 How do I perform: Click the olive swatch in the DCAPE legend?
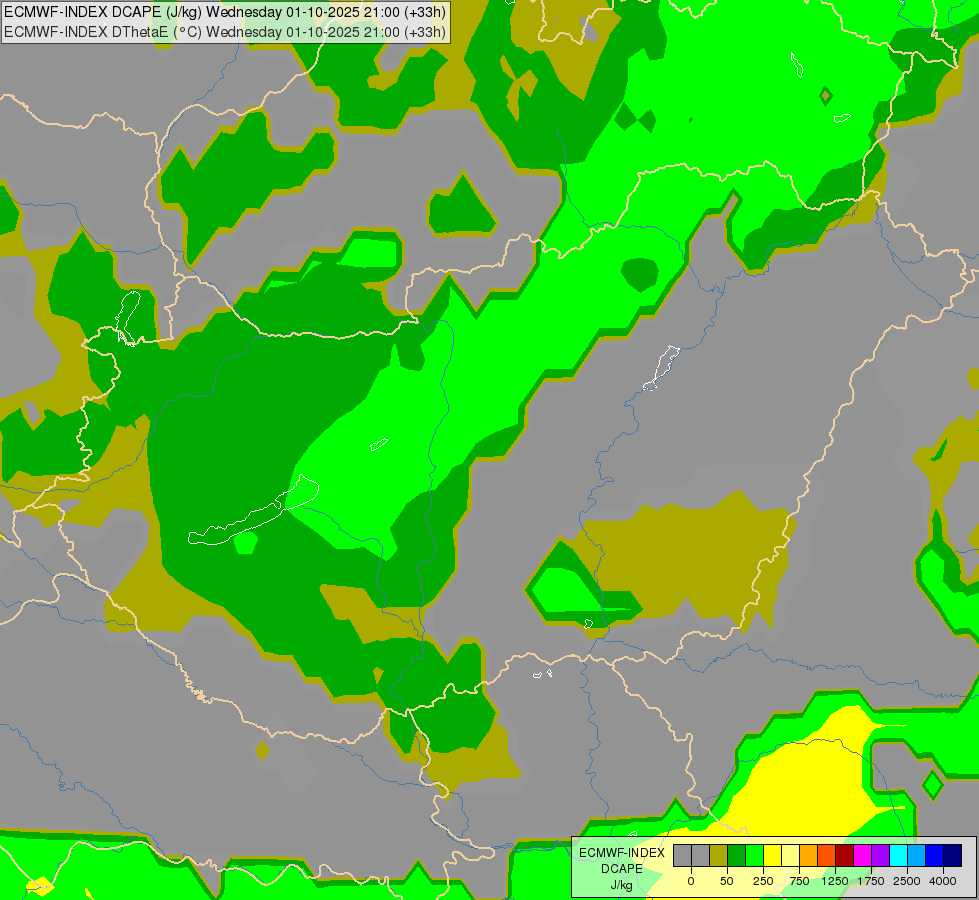(719, 855)
